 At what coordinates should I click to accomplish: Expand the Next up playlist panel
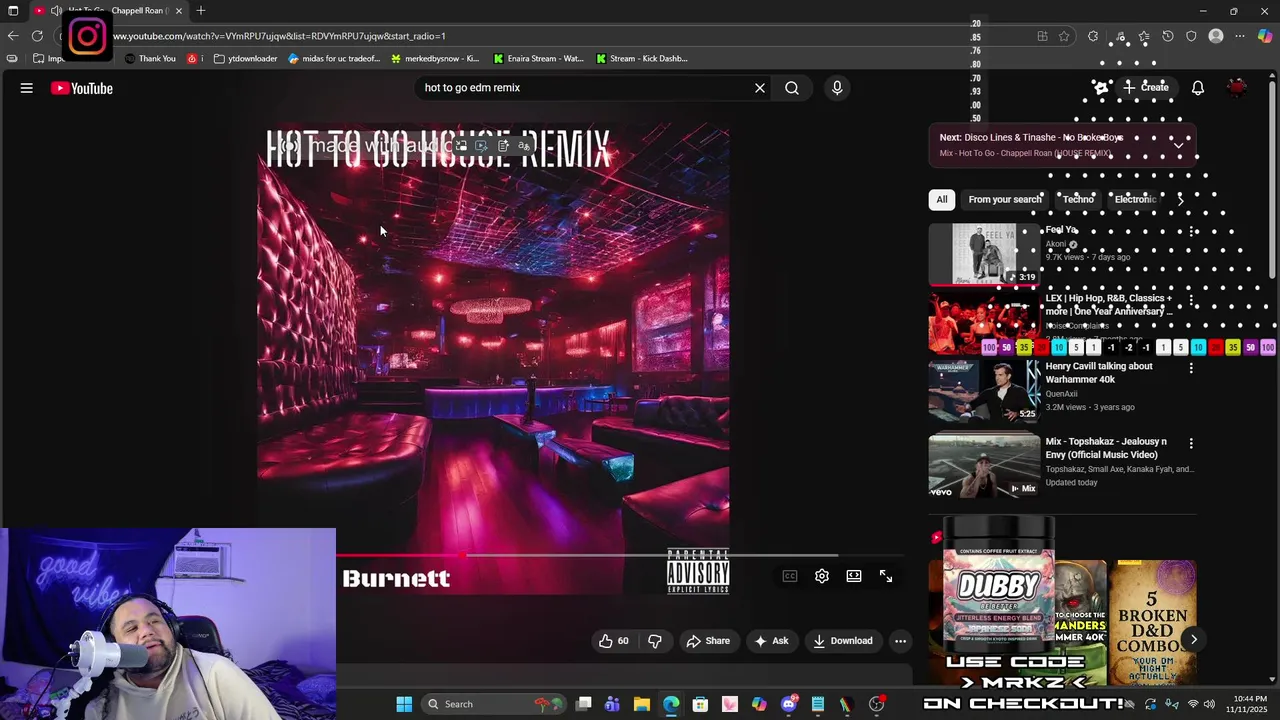pyautogui.click(x=1179, y=145)
